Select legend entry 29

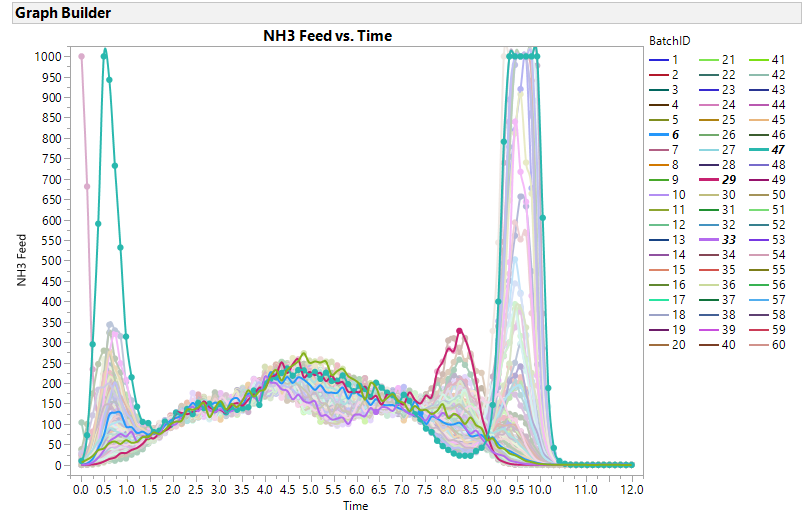(717, 180)
